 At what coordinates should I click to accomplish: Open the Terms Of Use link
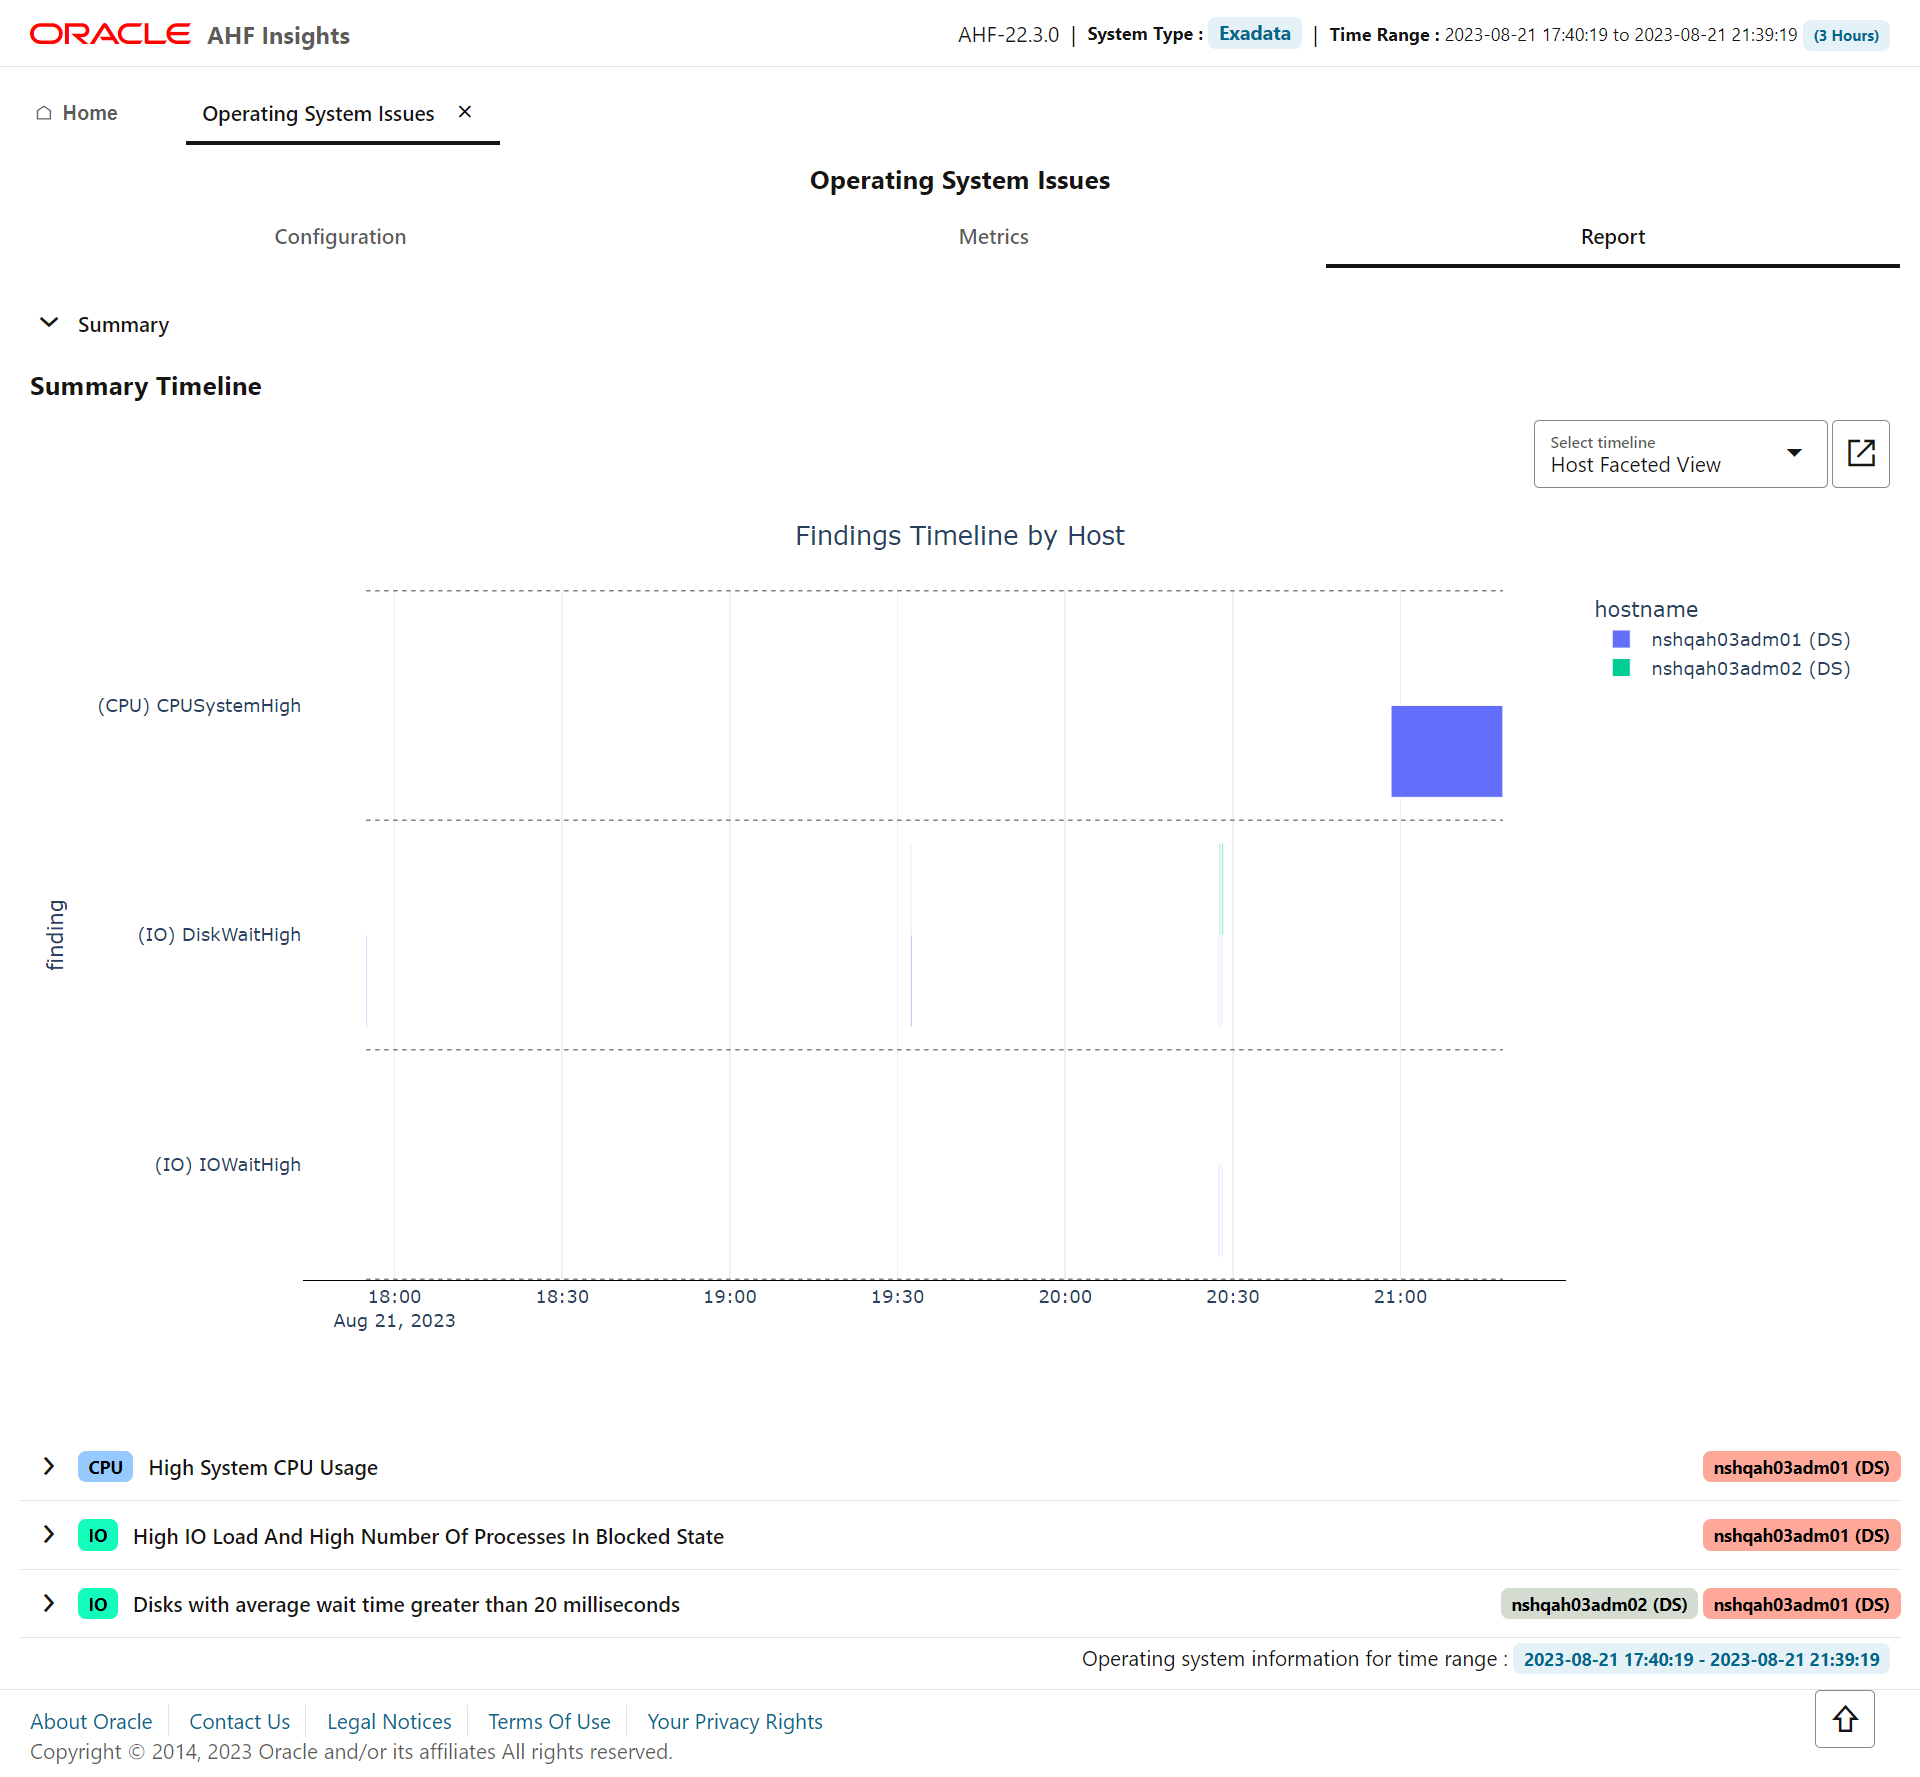[549, 1721]
